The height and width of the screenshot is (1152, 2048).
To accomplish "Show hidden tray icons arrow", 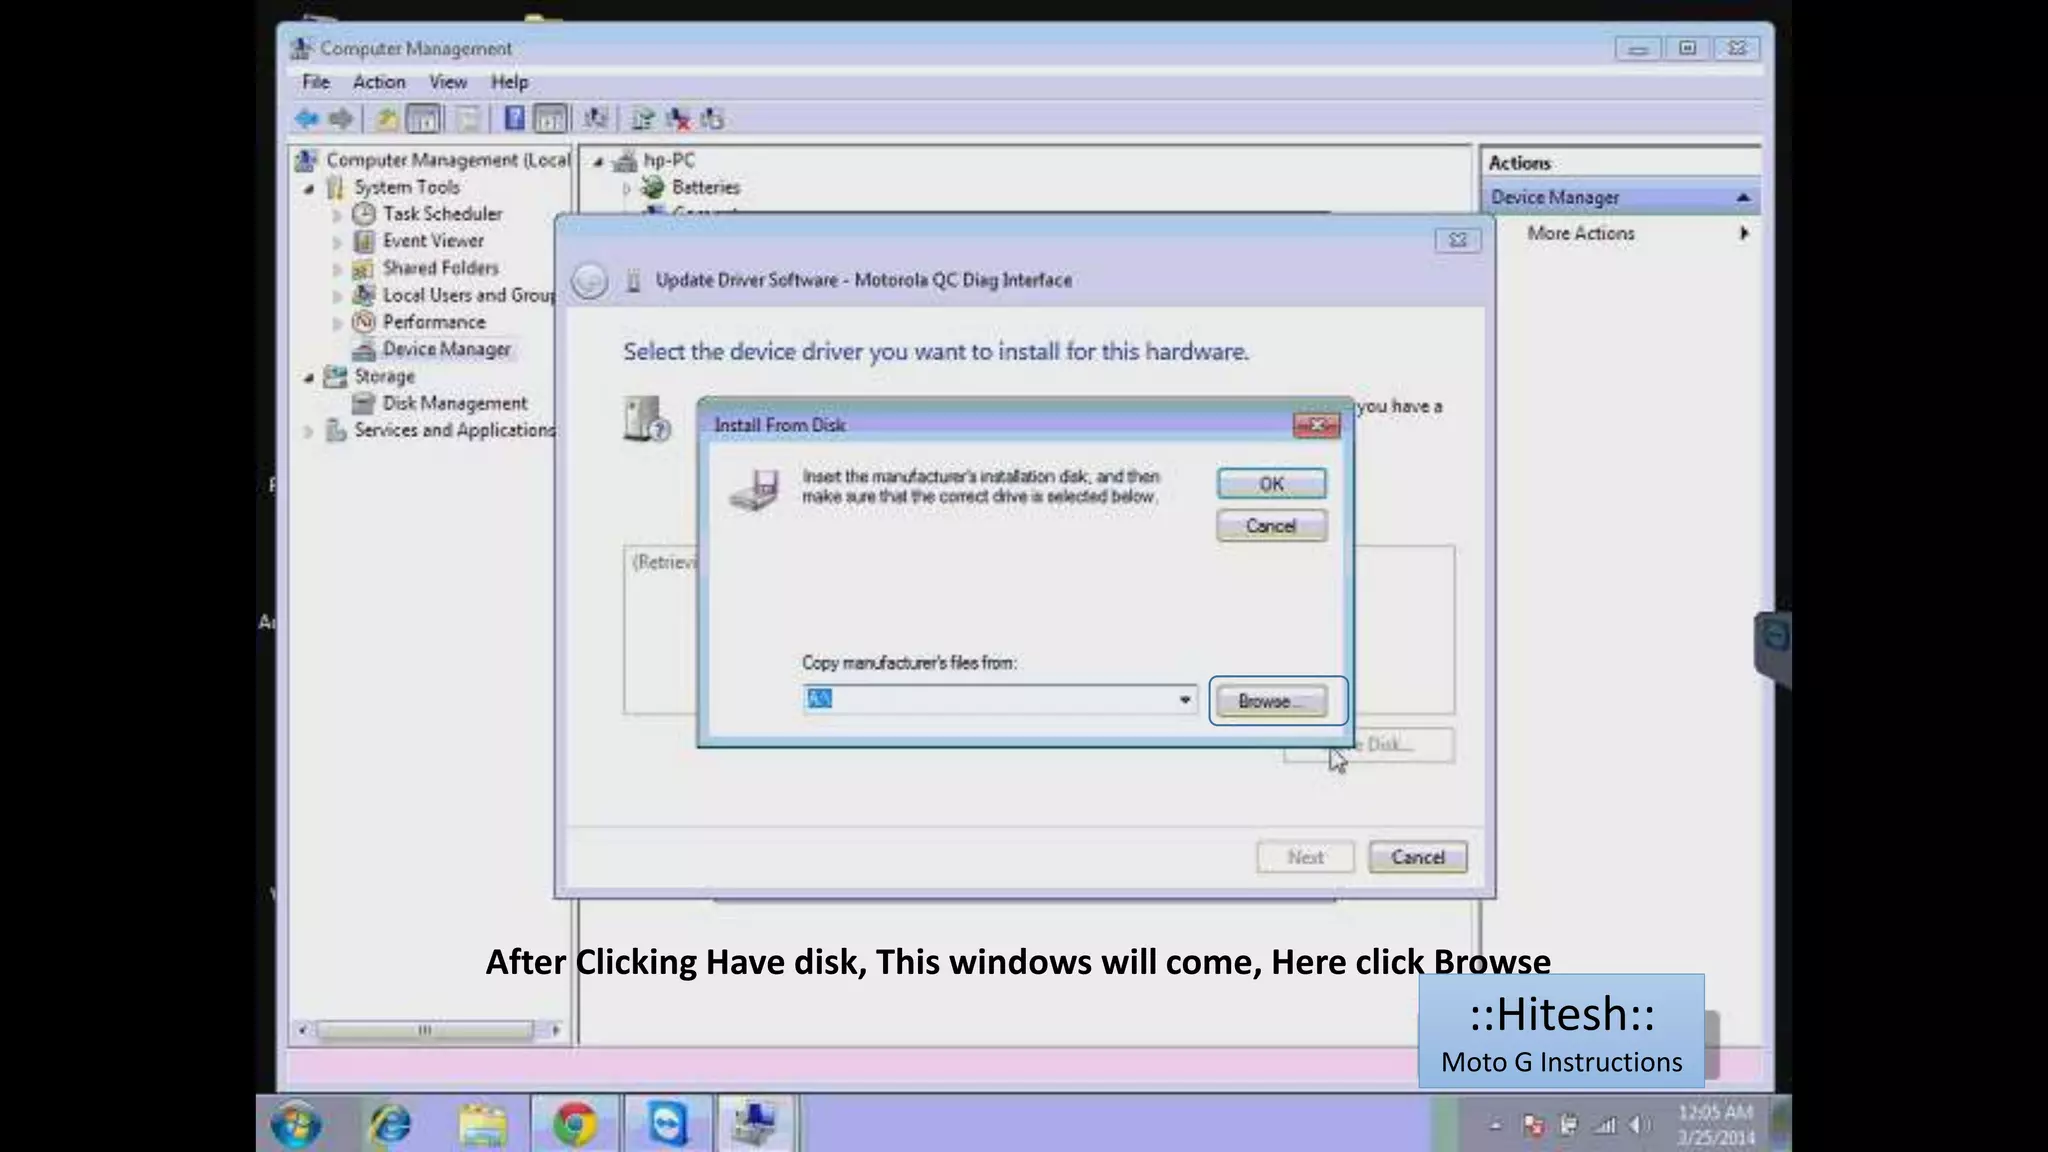I will pos(1496,1125).
